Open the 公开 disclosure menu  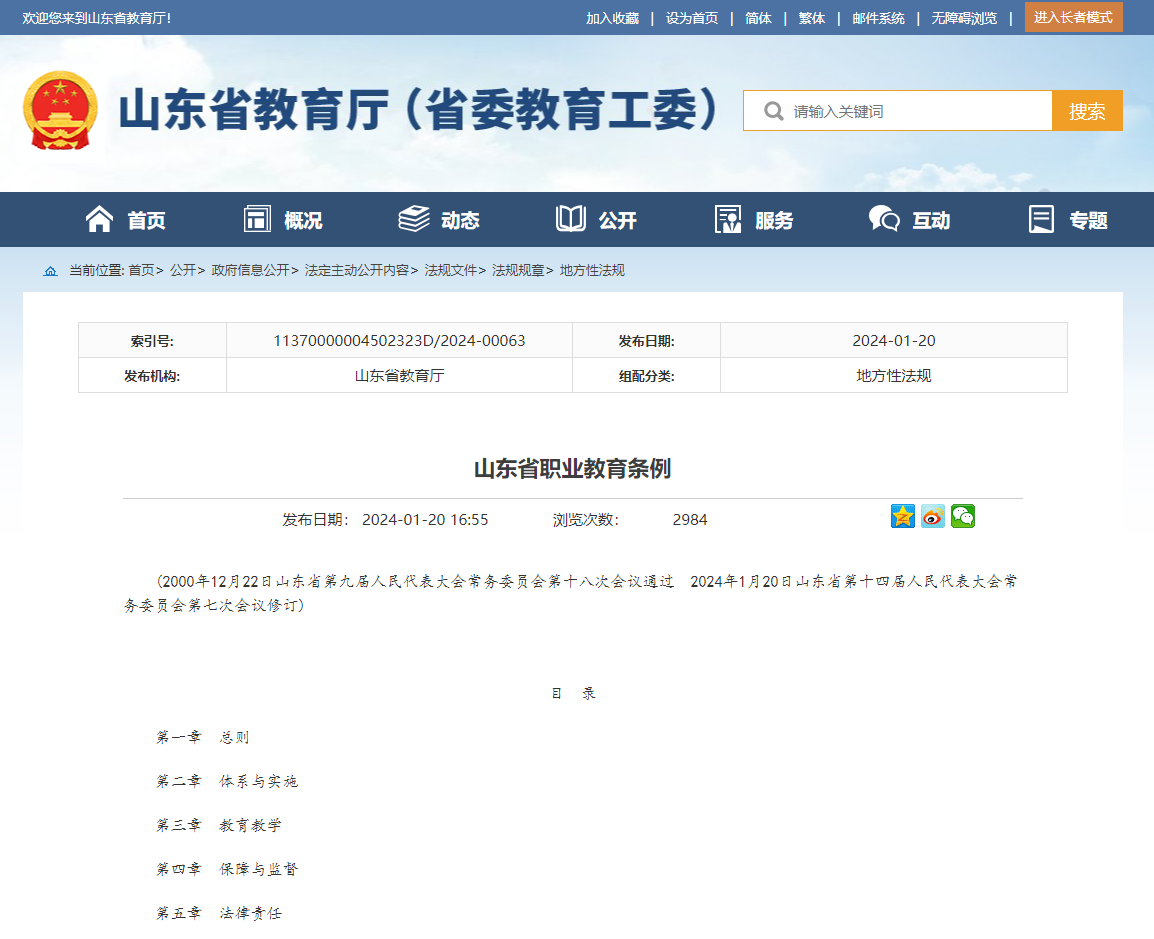(596, 220)
